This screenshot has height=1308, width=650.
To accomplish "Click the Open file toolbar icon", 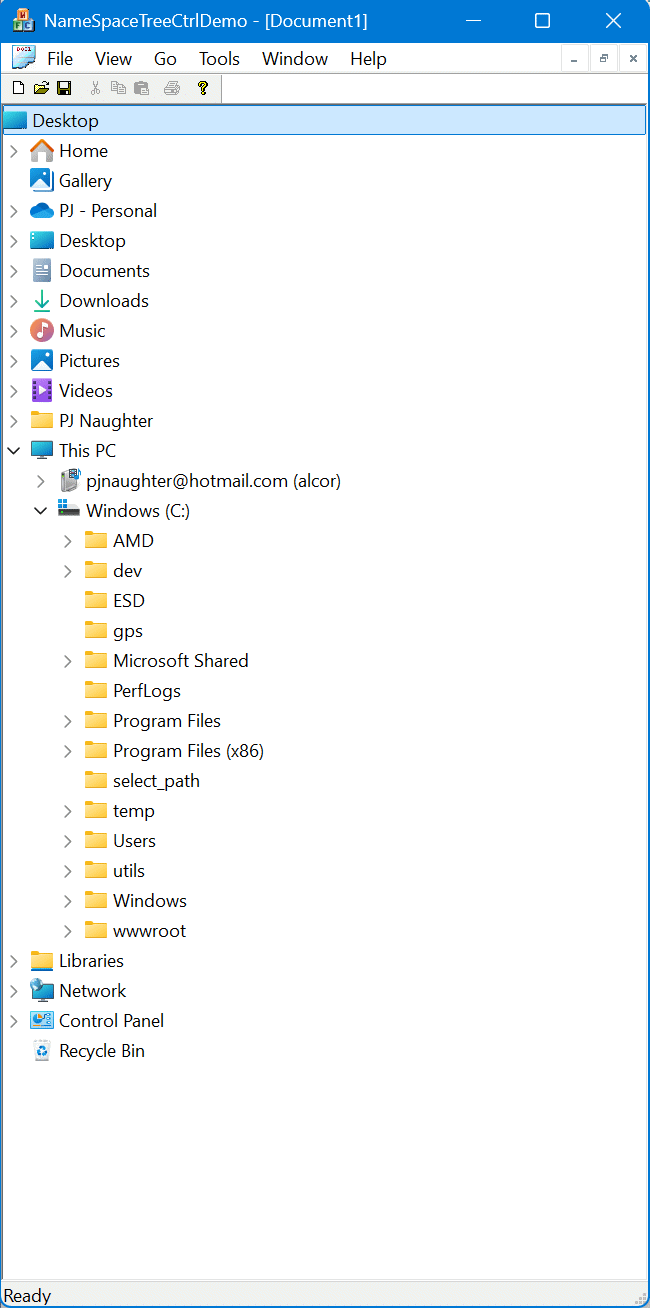I will 41,88.
